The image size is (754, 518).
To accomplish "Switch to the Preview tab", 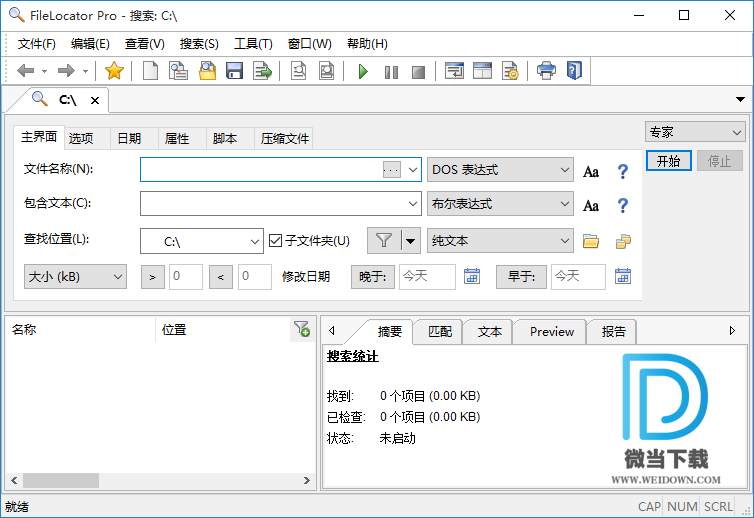I will pyautogui.click(x=552, y=331).
